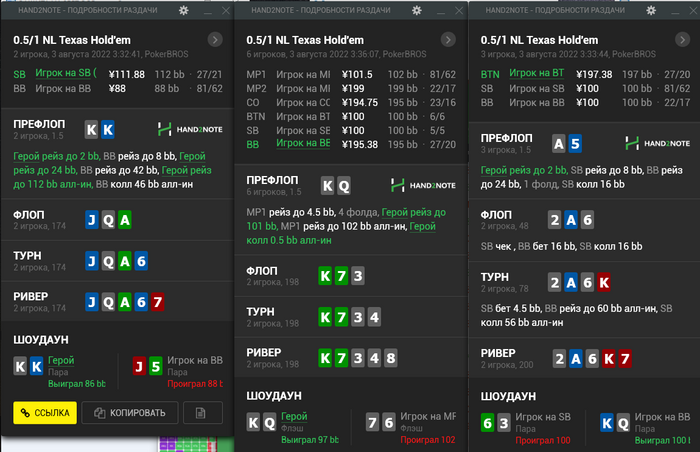Click the blue 5 preflop card in right window
The height and width of the screenshot is (452, 700).
(x=575, y=144)
